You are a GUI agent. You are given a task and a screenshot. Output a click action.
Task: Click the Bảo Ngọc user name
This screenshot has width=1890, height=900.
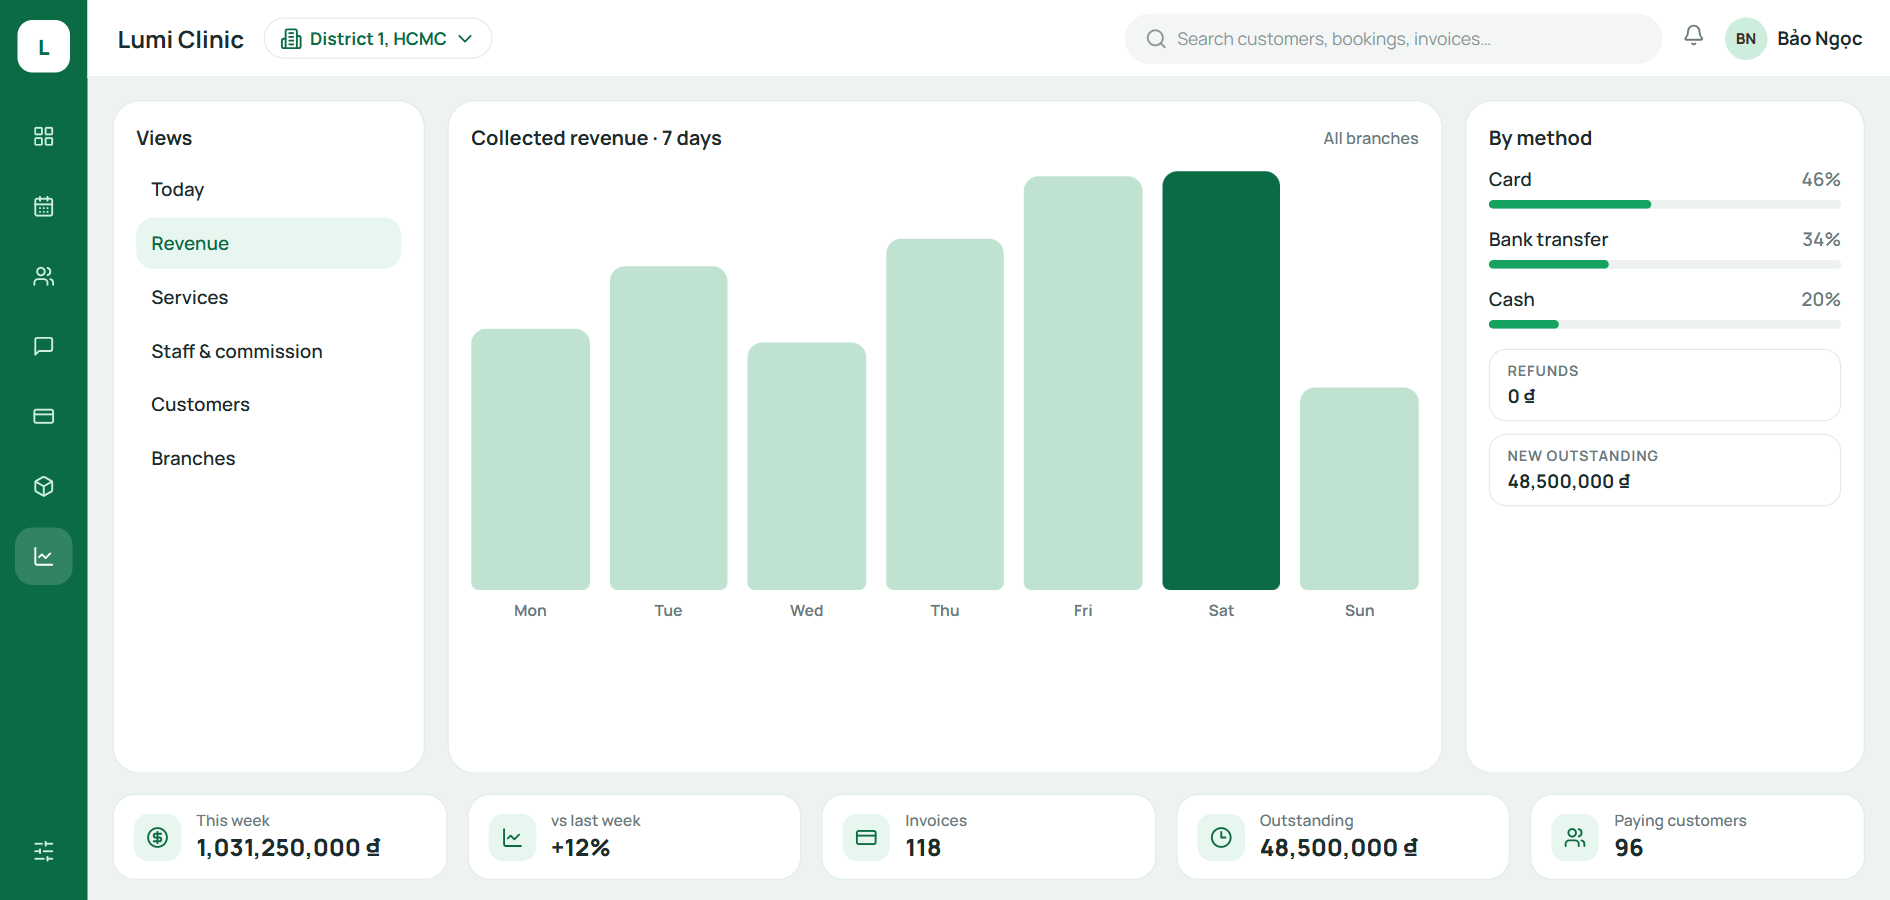tap(1819, 39)
